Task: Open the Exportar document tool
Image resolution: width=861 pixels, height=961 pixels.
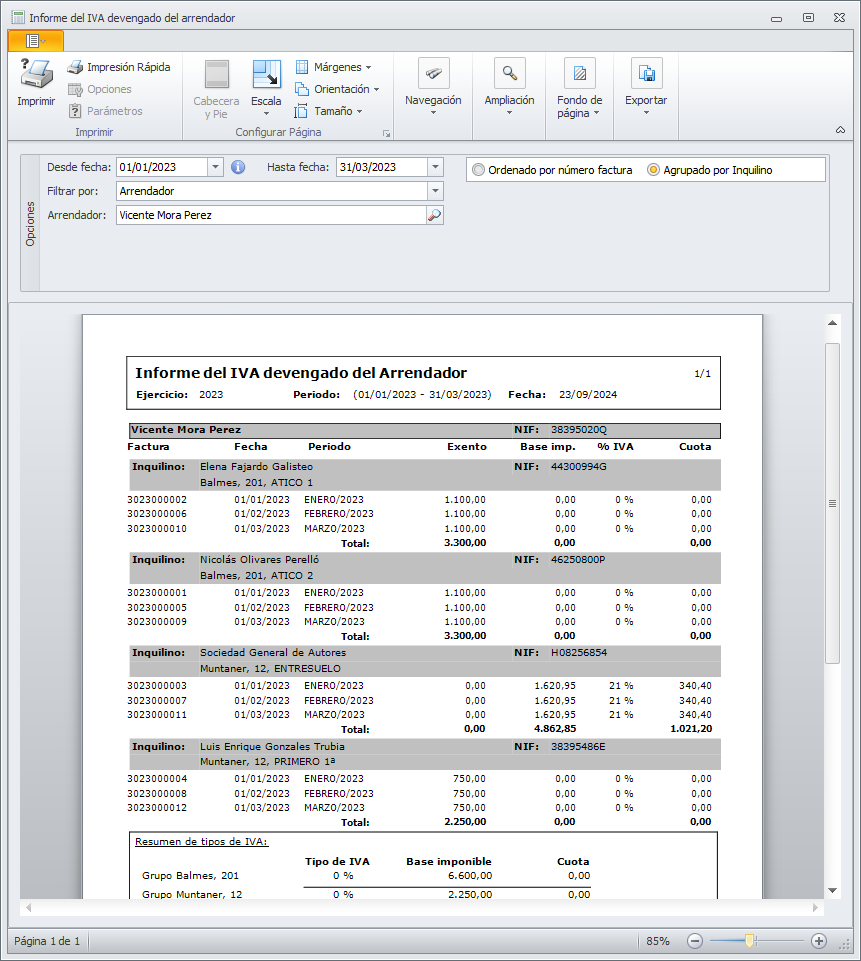Action: pos(646,74)
